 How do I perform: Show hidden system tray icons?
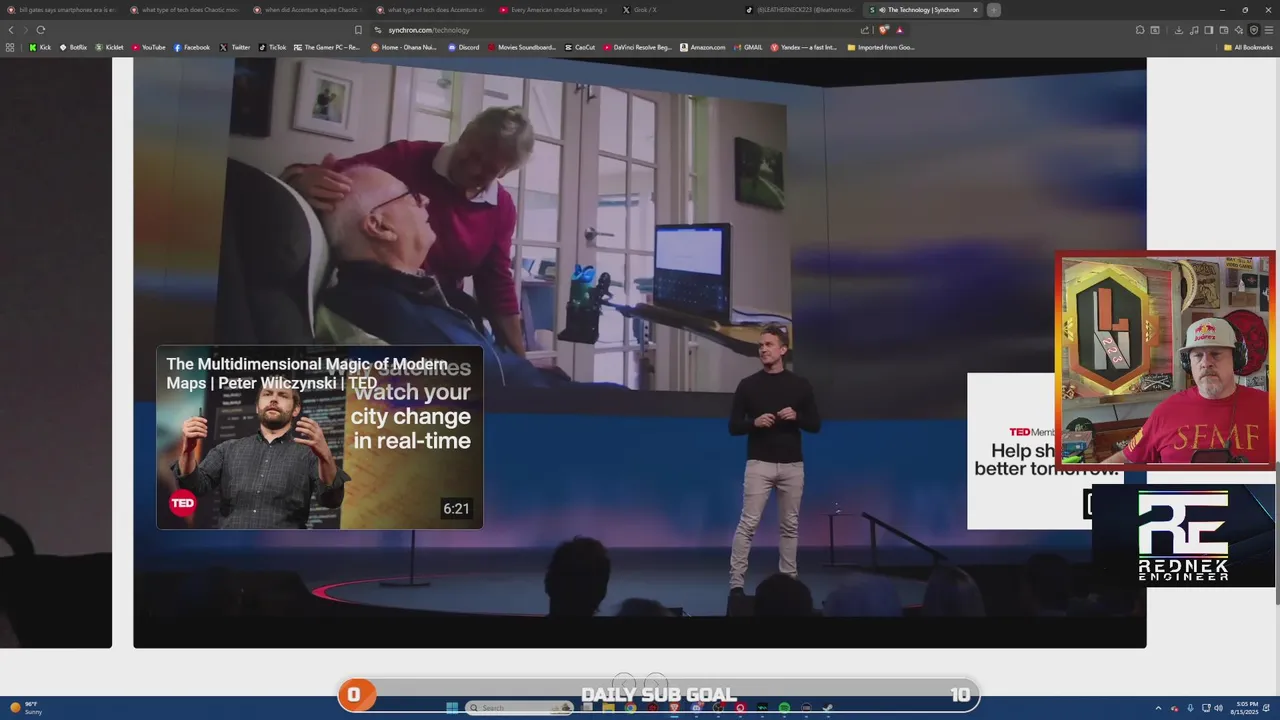coord(1158,708)
